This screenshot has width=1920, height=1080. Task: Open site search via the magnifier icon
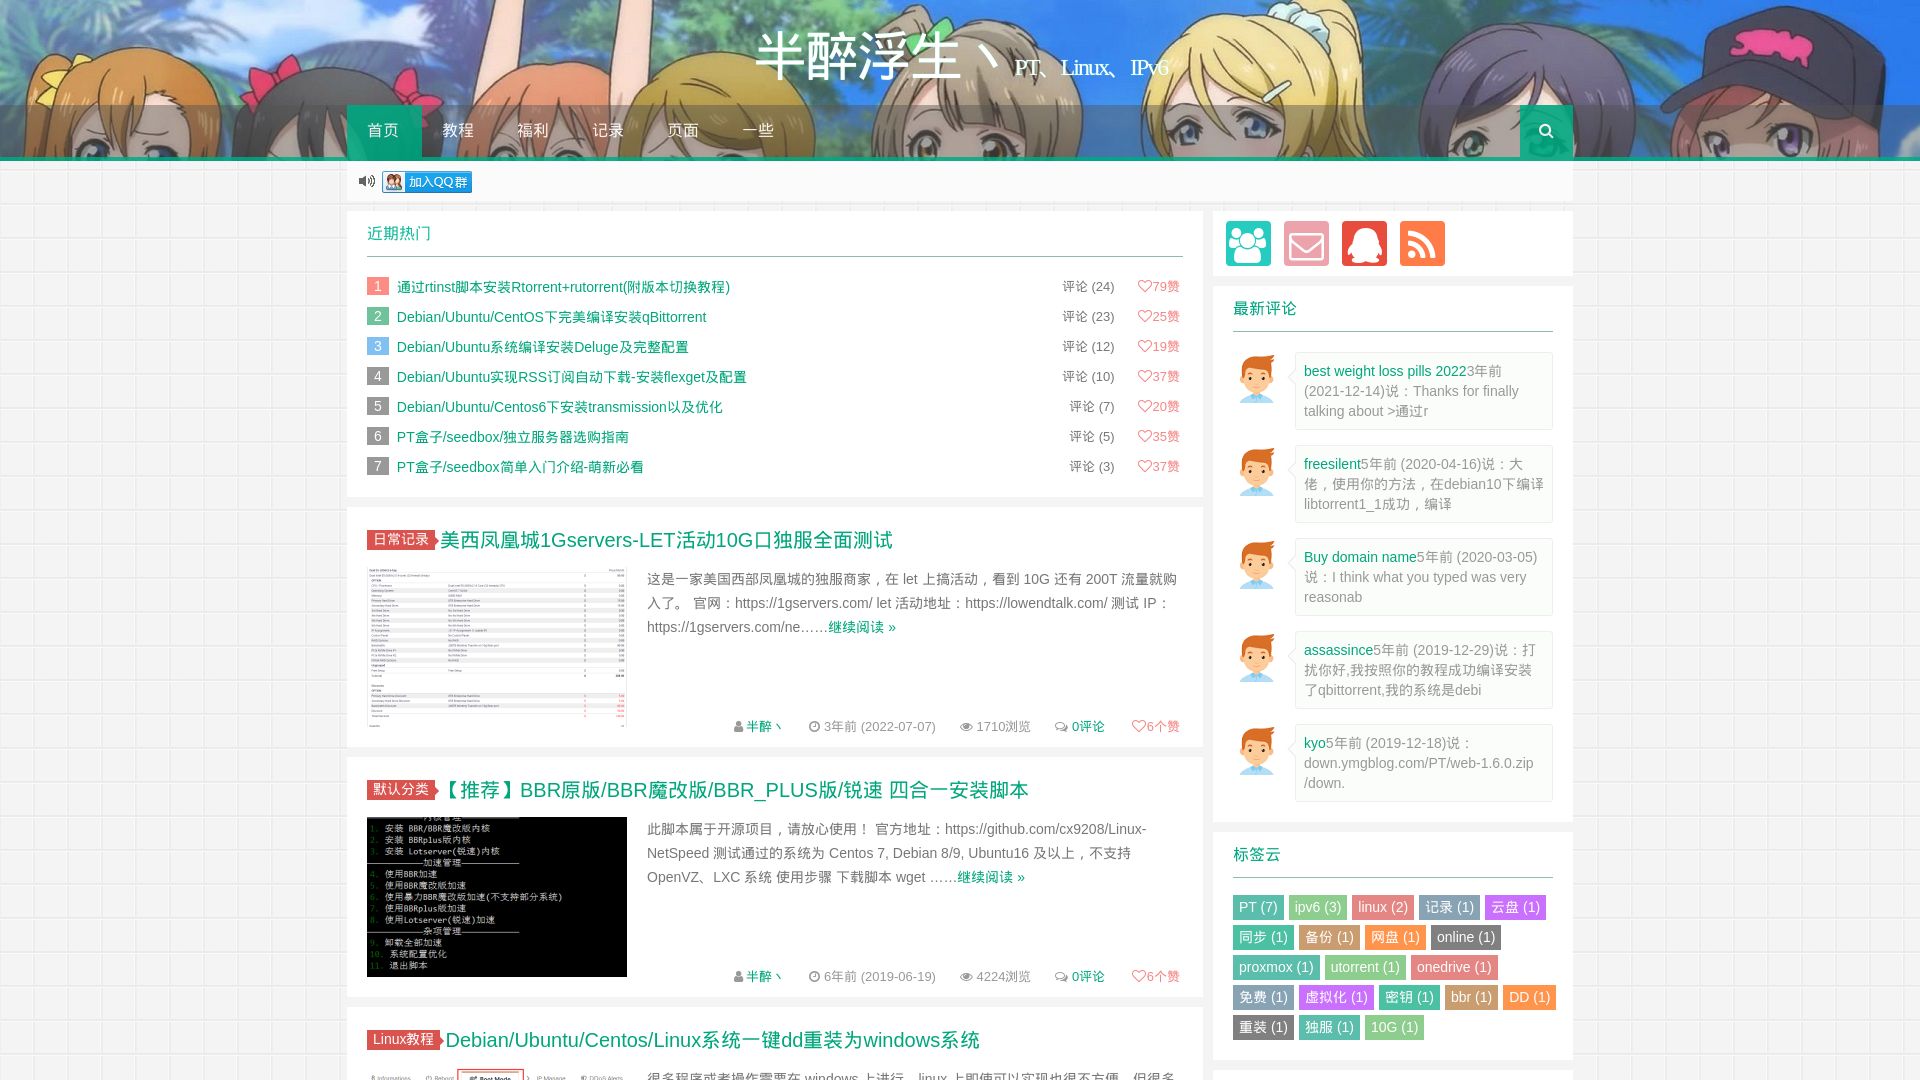tap(1546, 130)
